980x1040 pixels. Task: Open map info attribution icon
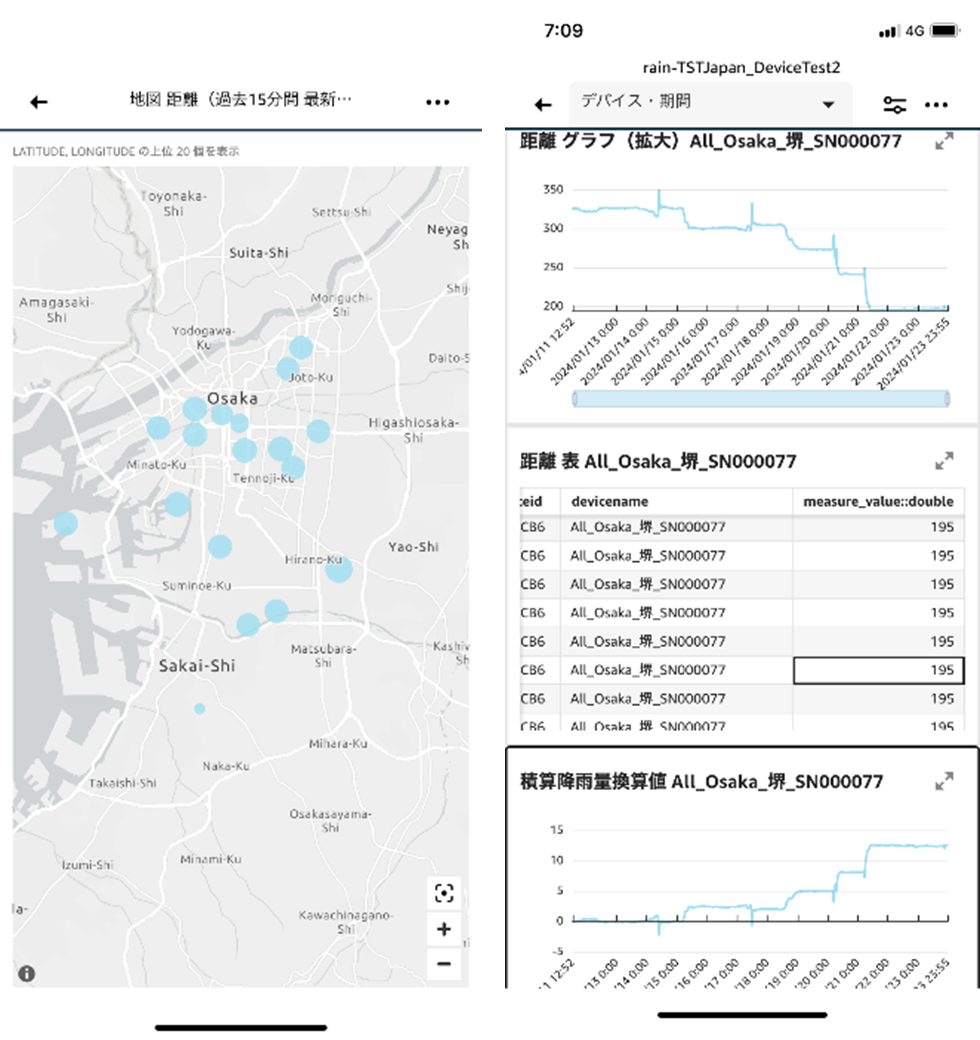click(x=27, y=973)
